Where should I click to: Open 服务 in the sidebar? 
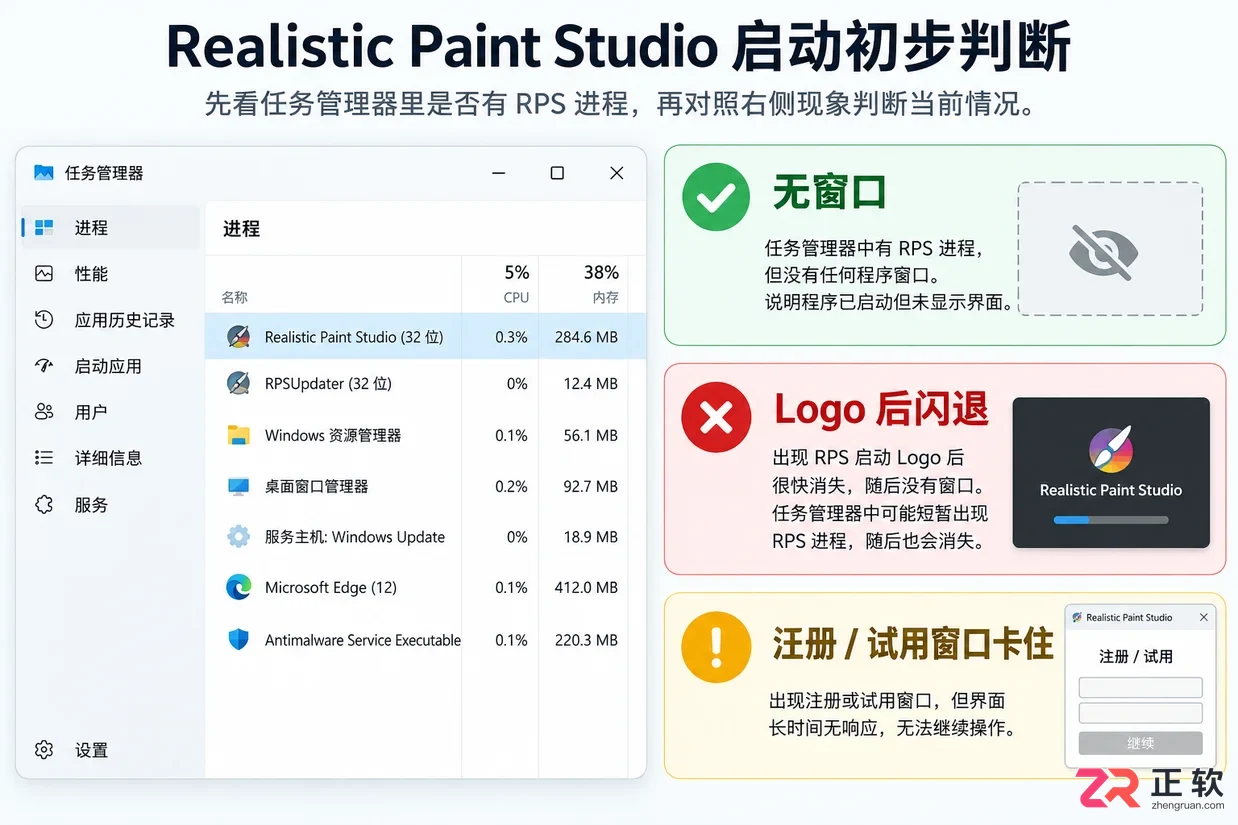tap(111, 505)
